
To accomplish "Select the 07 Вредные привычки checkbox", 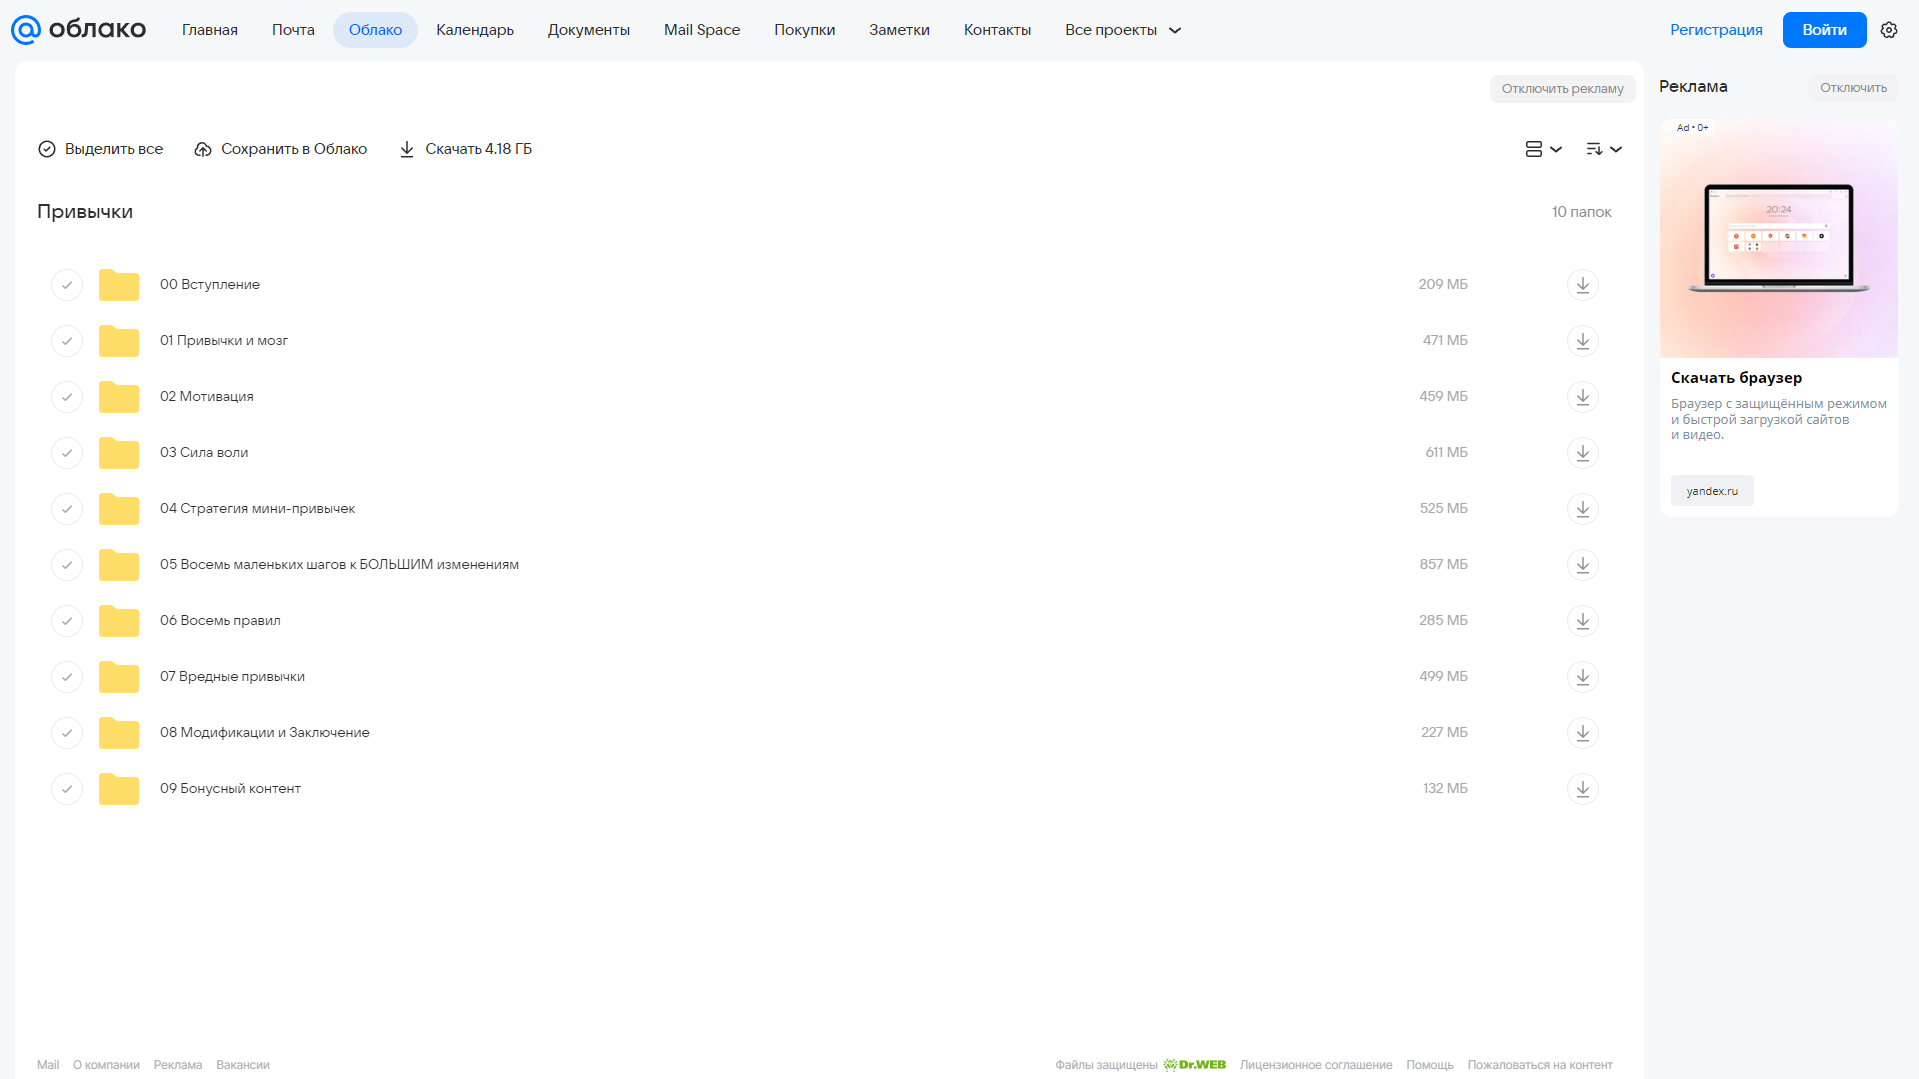I will coord(67,677).
